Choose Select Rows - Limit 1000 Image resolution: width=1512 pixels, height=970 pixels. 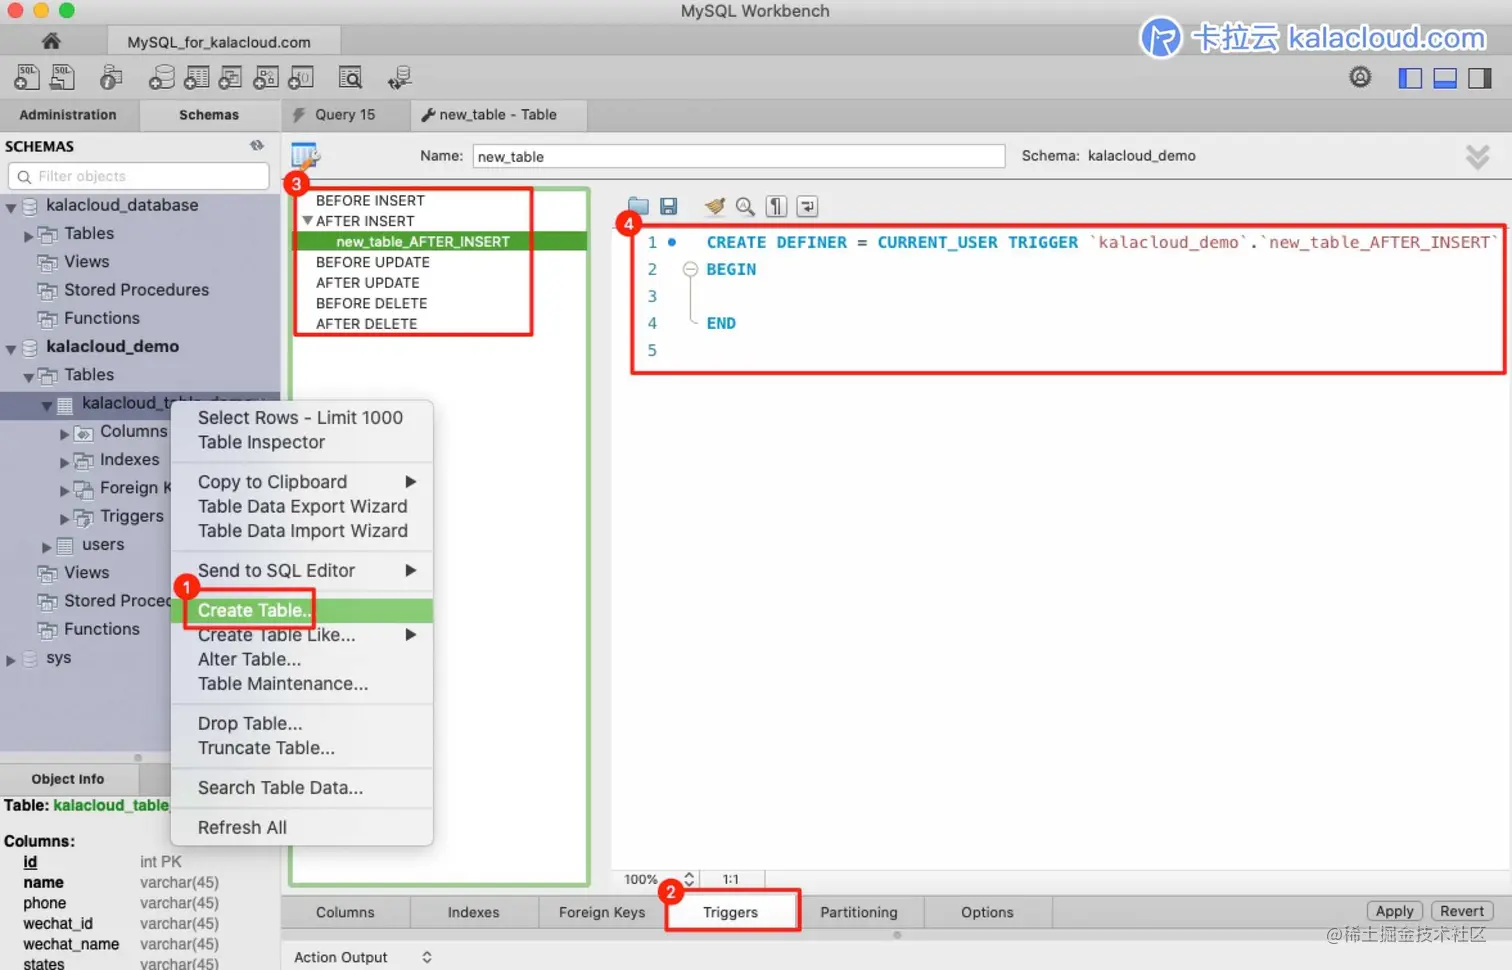click(302, 418)
